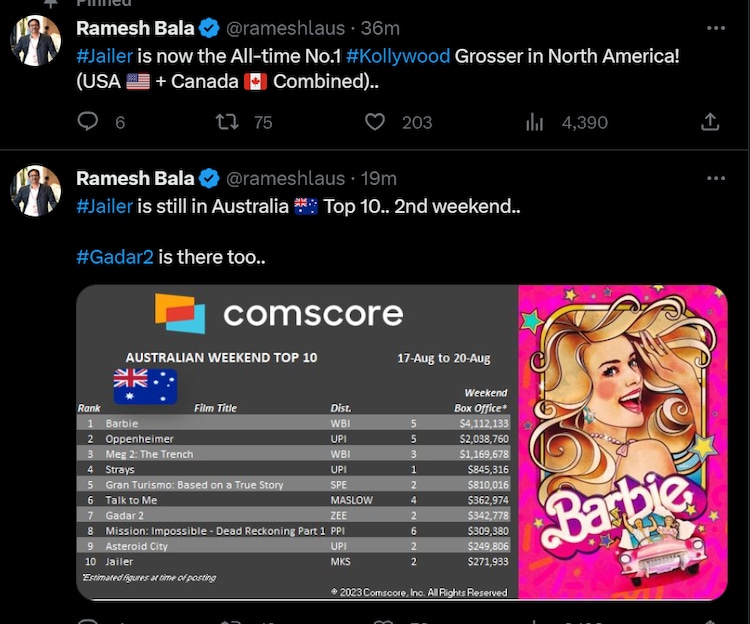
Task: Click Ramesh Bala's avatar on second tweet
Action: 36,191
